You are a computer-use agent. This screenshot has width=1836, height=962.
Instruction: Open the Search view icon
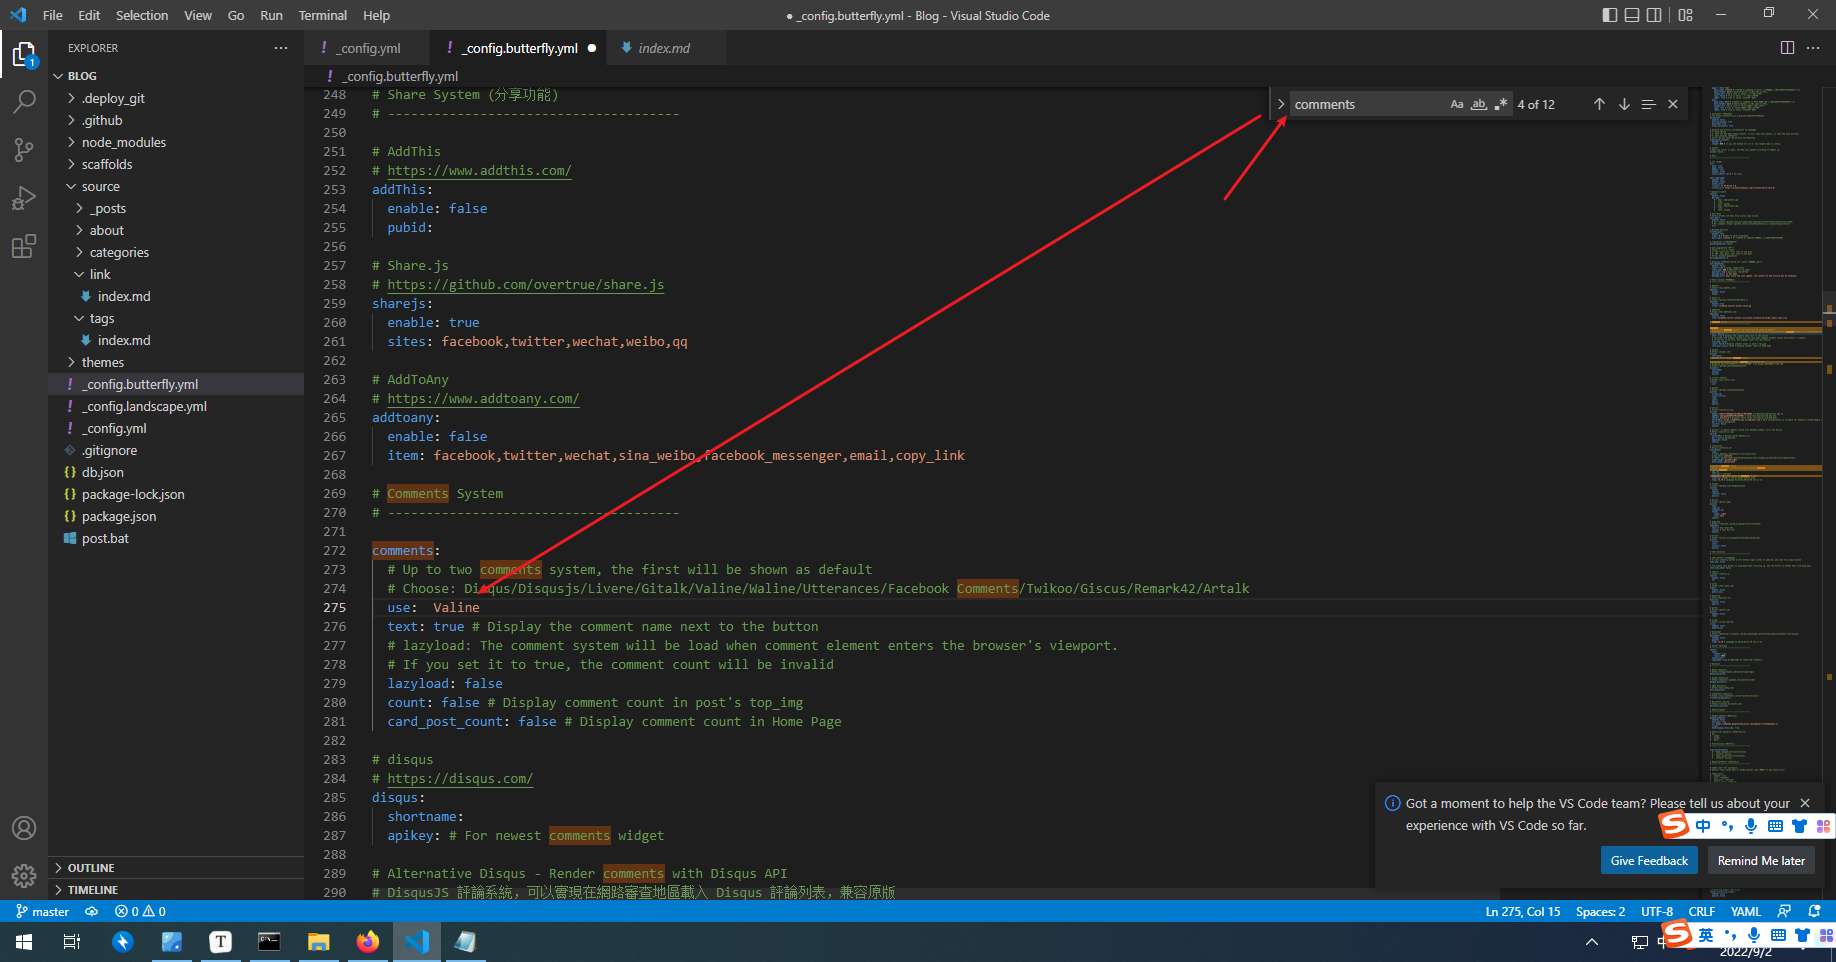pos(24,102)
